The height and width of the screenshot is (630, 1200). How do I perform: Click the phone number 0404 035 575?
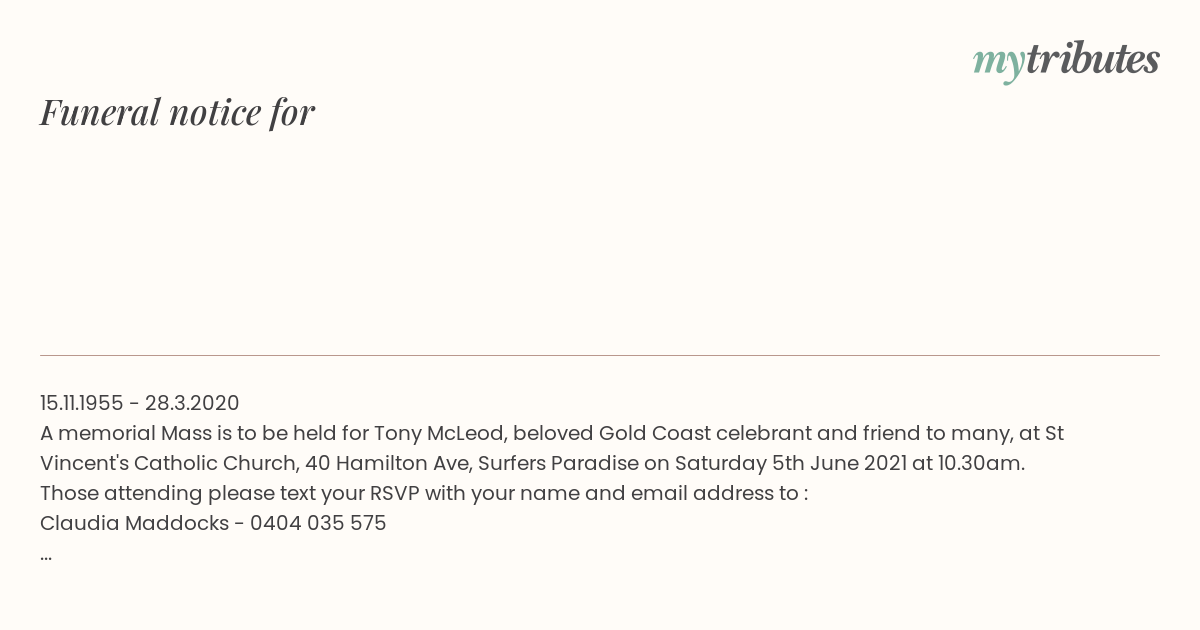[318, 523]
